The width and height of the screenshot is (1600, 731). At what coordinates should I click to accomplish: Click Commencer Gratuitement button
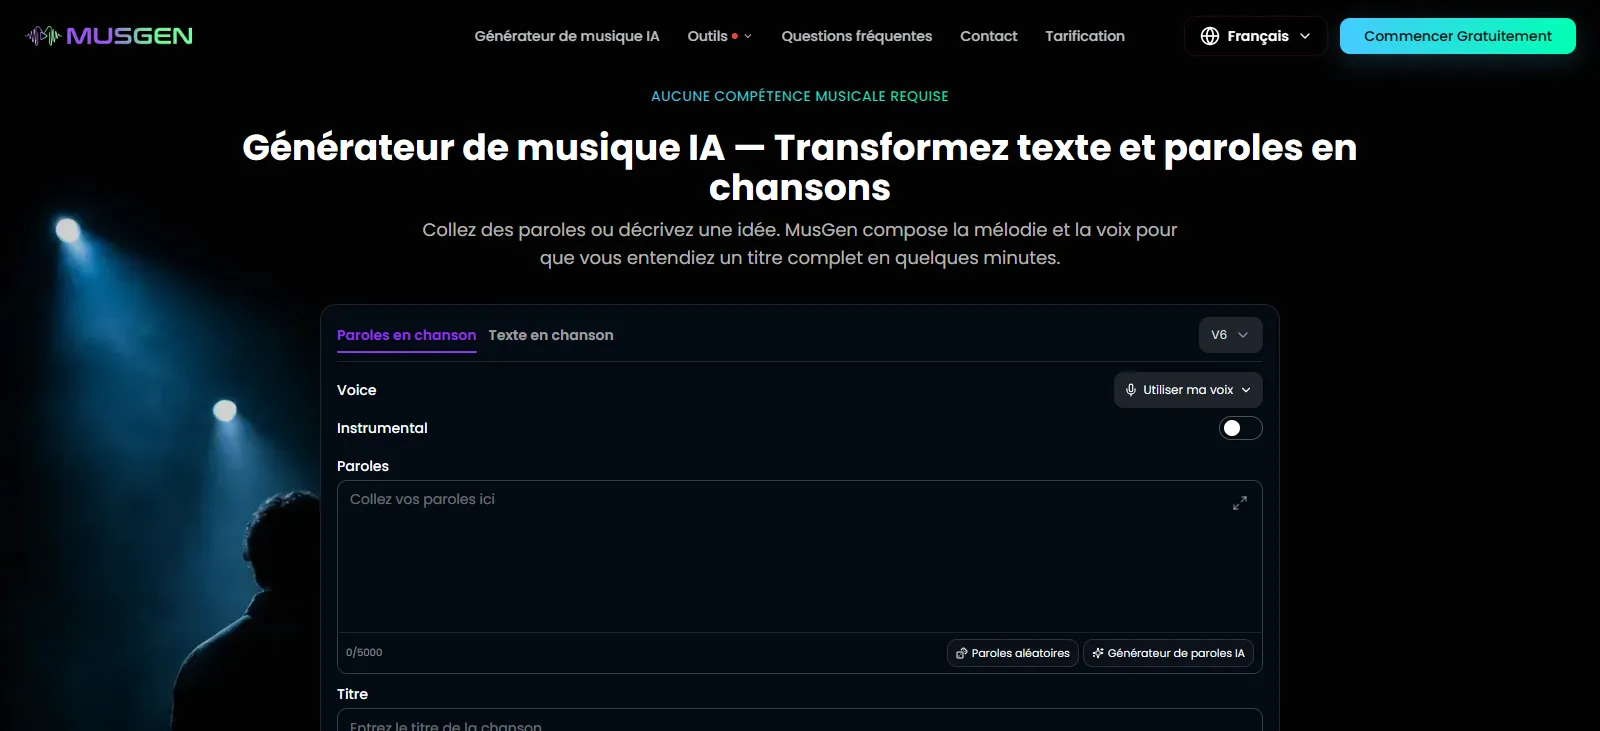click(x=1458, y=36)
